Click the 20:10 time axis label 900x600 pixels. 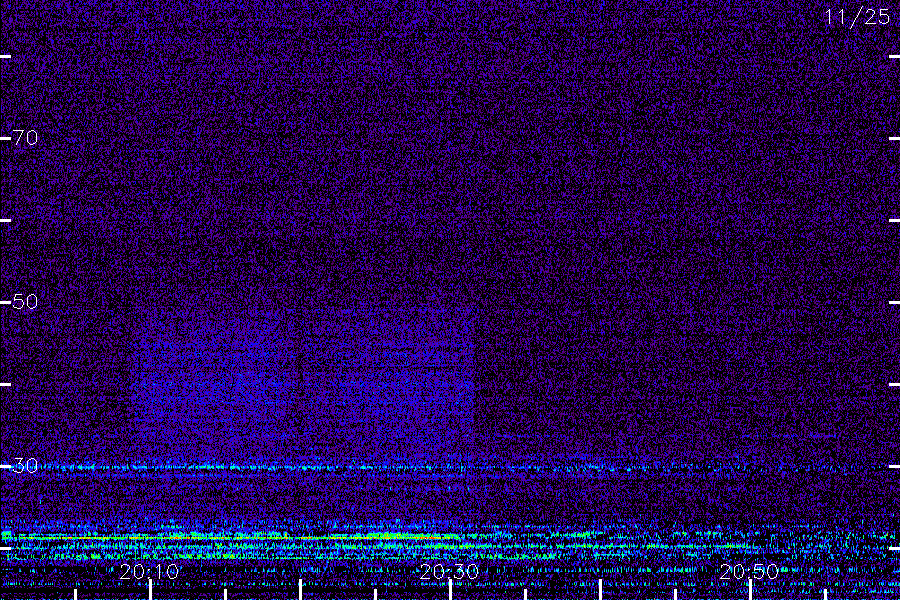[x=149, y=572]
